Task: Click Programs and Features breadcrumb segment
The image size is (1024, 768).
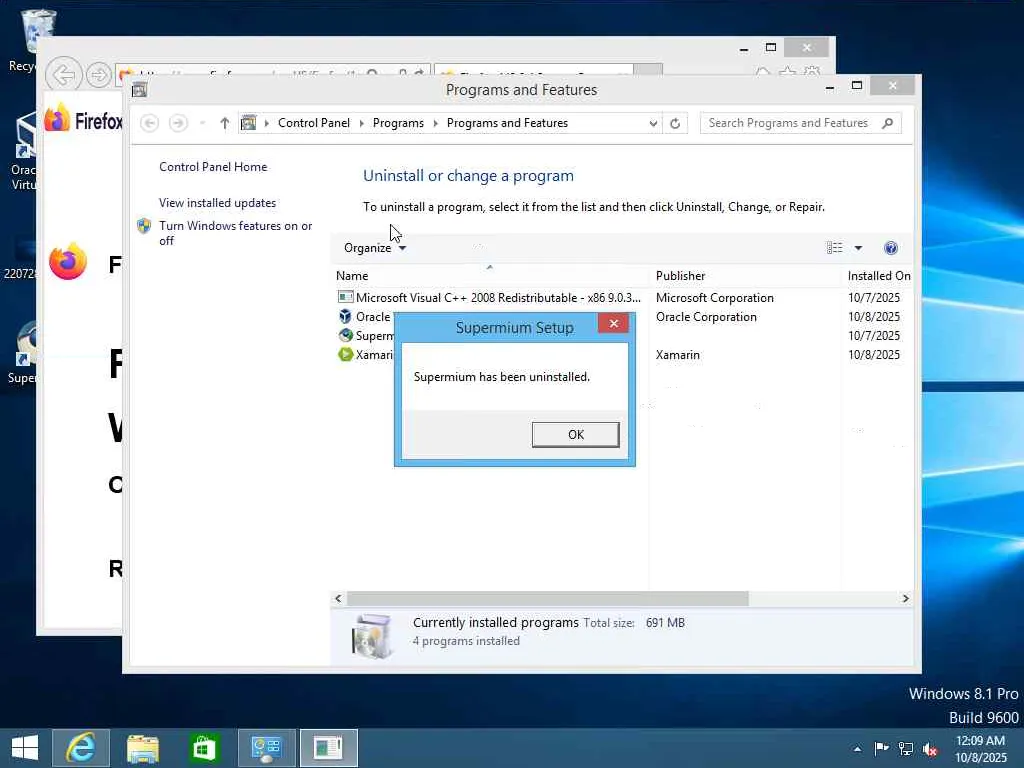Action: (507, 123)
